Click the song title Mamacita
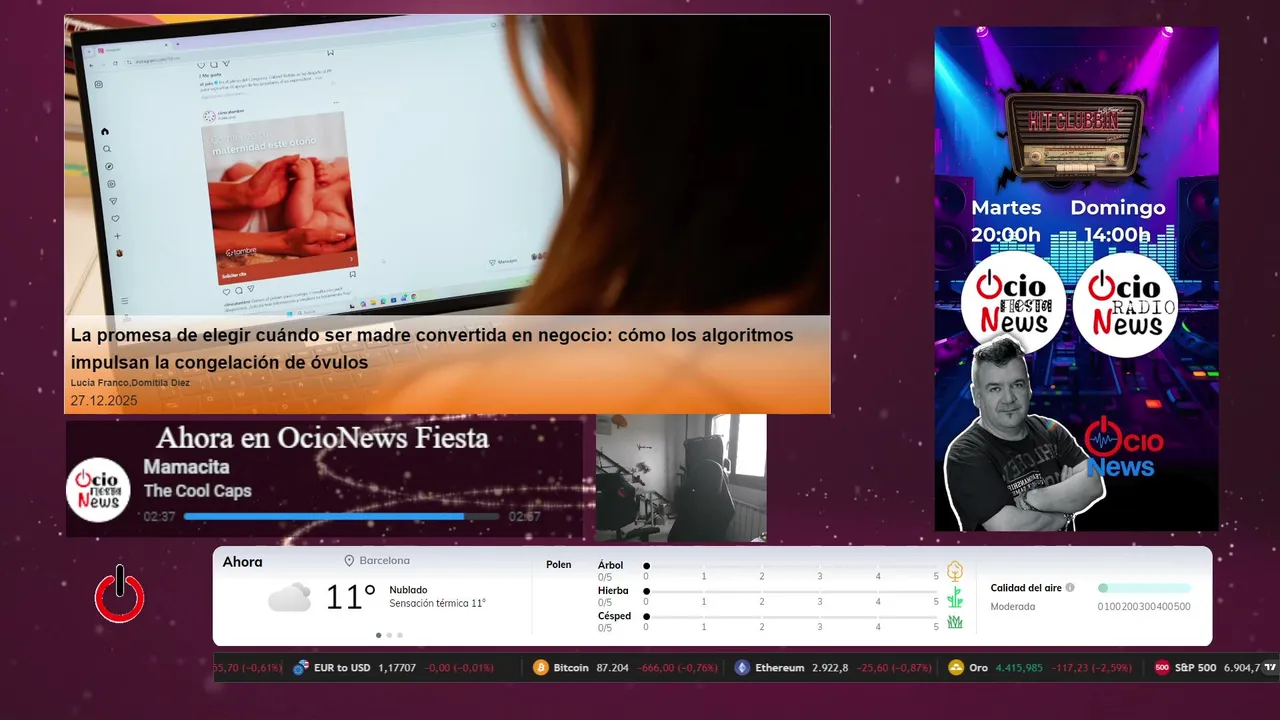The height and width of the screenshot is (720, 1280). [x=186, y=467]
